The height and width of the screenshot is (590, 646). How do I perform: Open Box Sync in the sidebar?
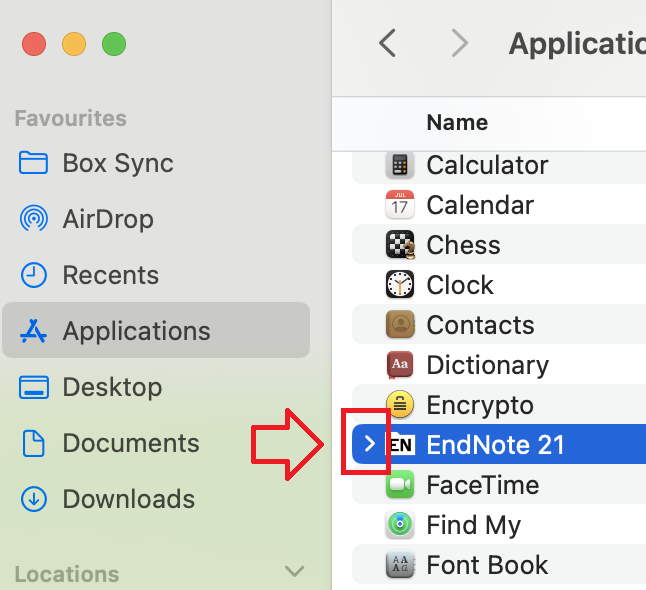pyautogui.click(x=117, y=163)
